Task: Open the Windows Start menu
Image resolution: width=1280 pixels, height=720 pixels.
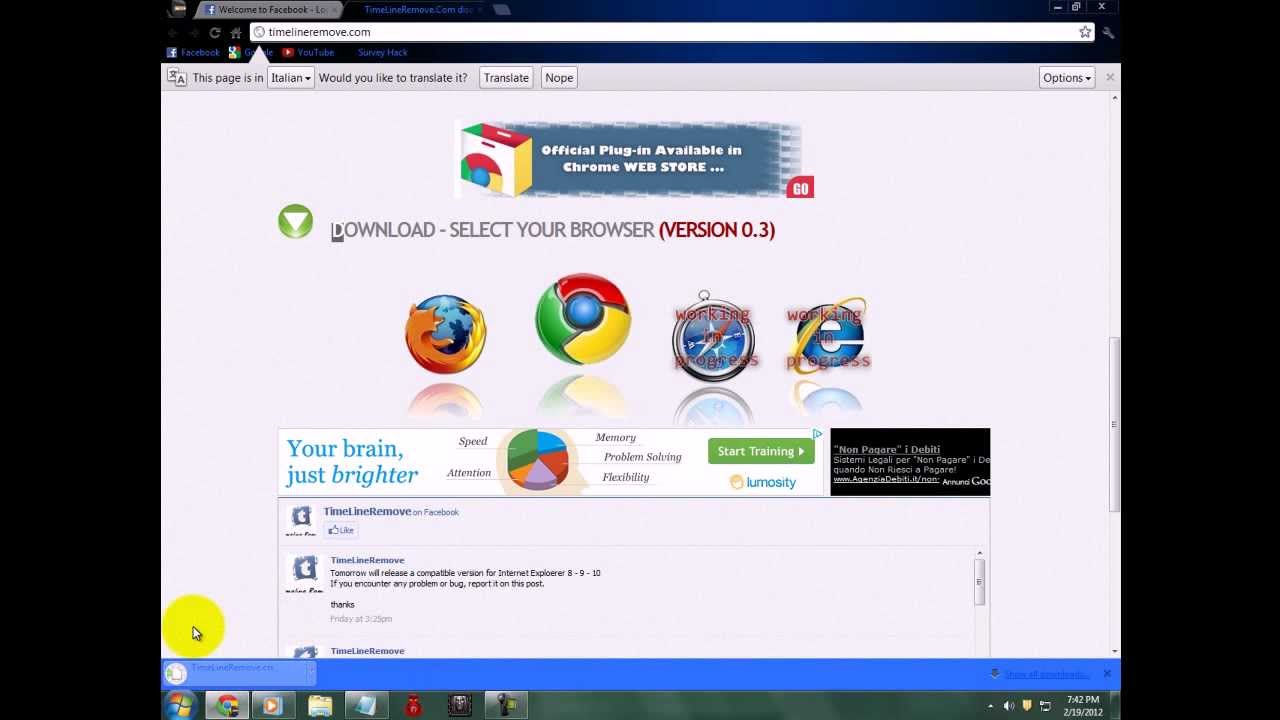Action: pos(181,705)
